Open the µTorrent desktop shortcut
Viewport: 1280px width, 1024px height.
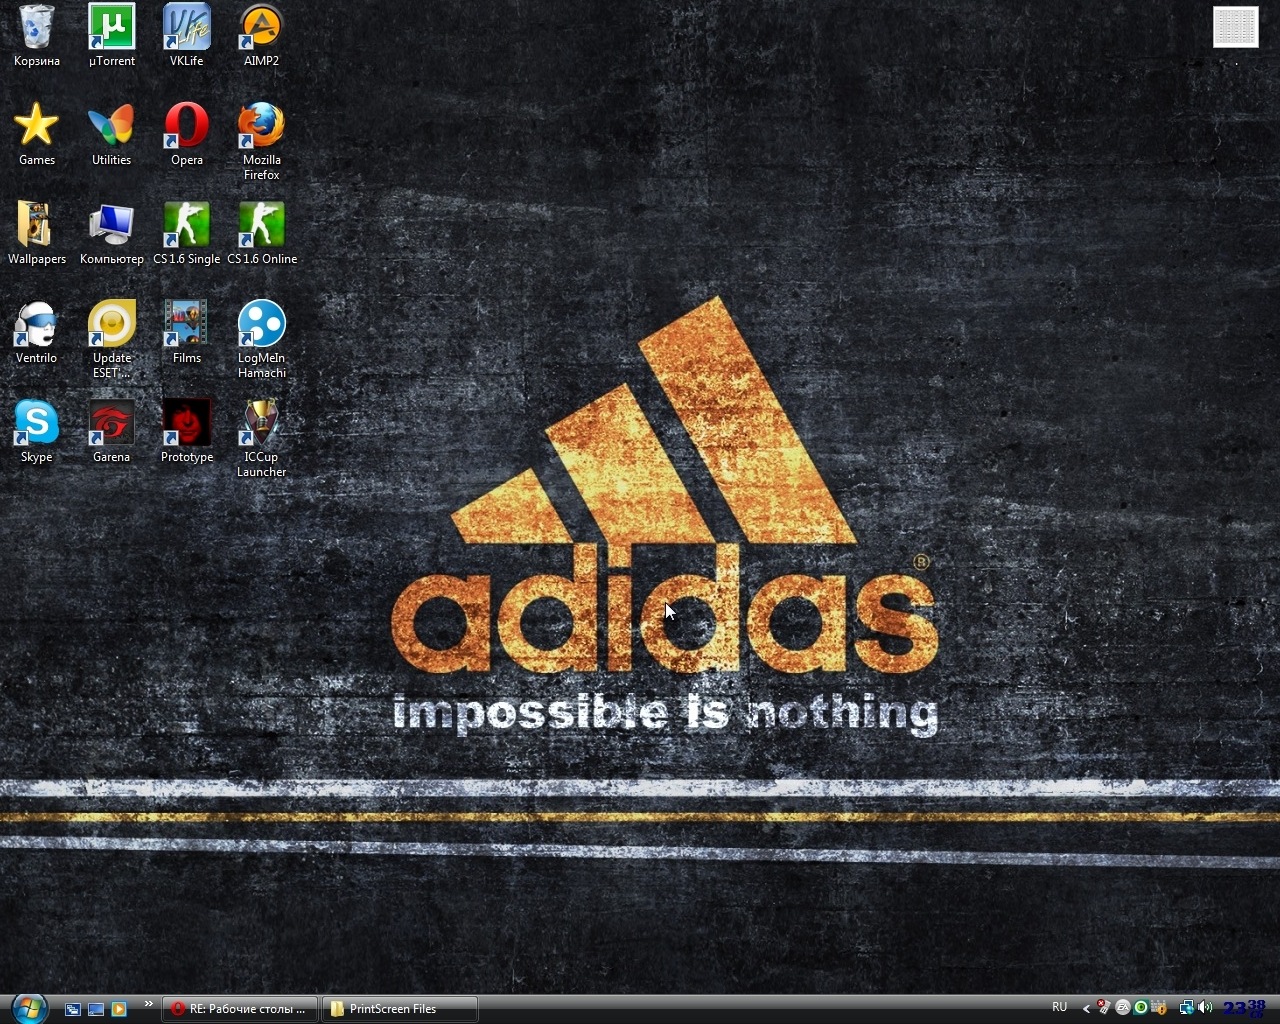[x=111, y=35]
